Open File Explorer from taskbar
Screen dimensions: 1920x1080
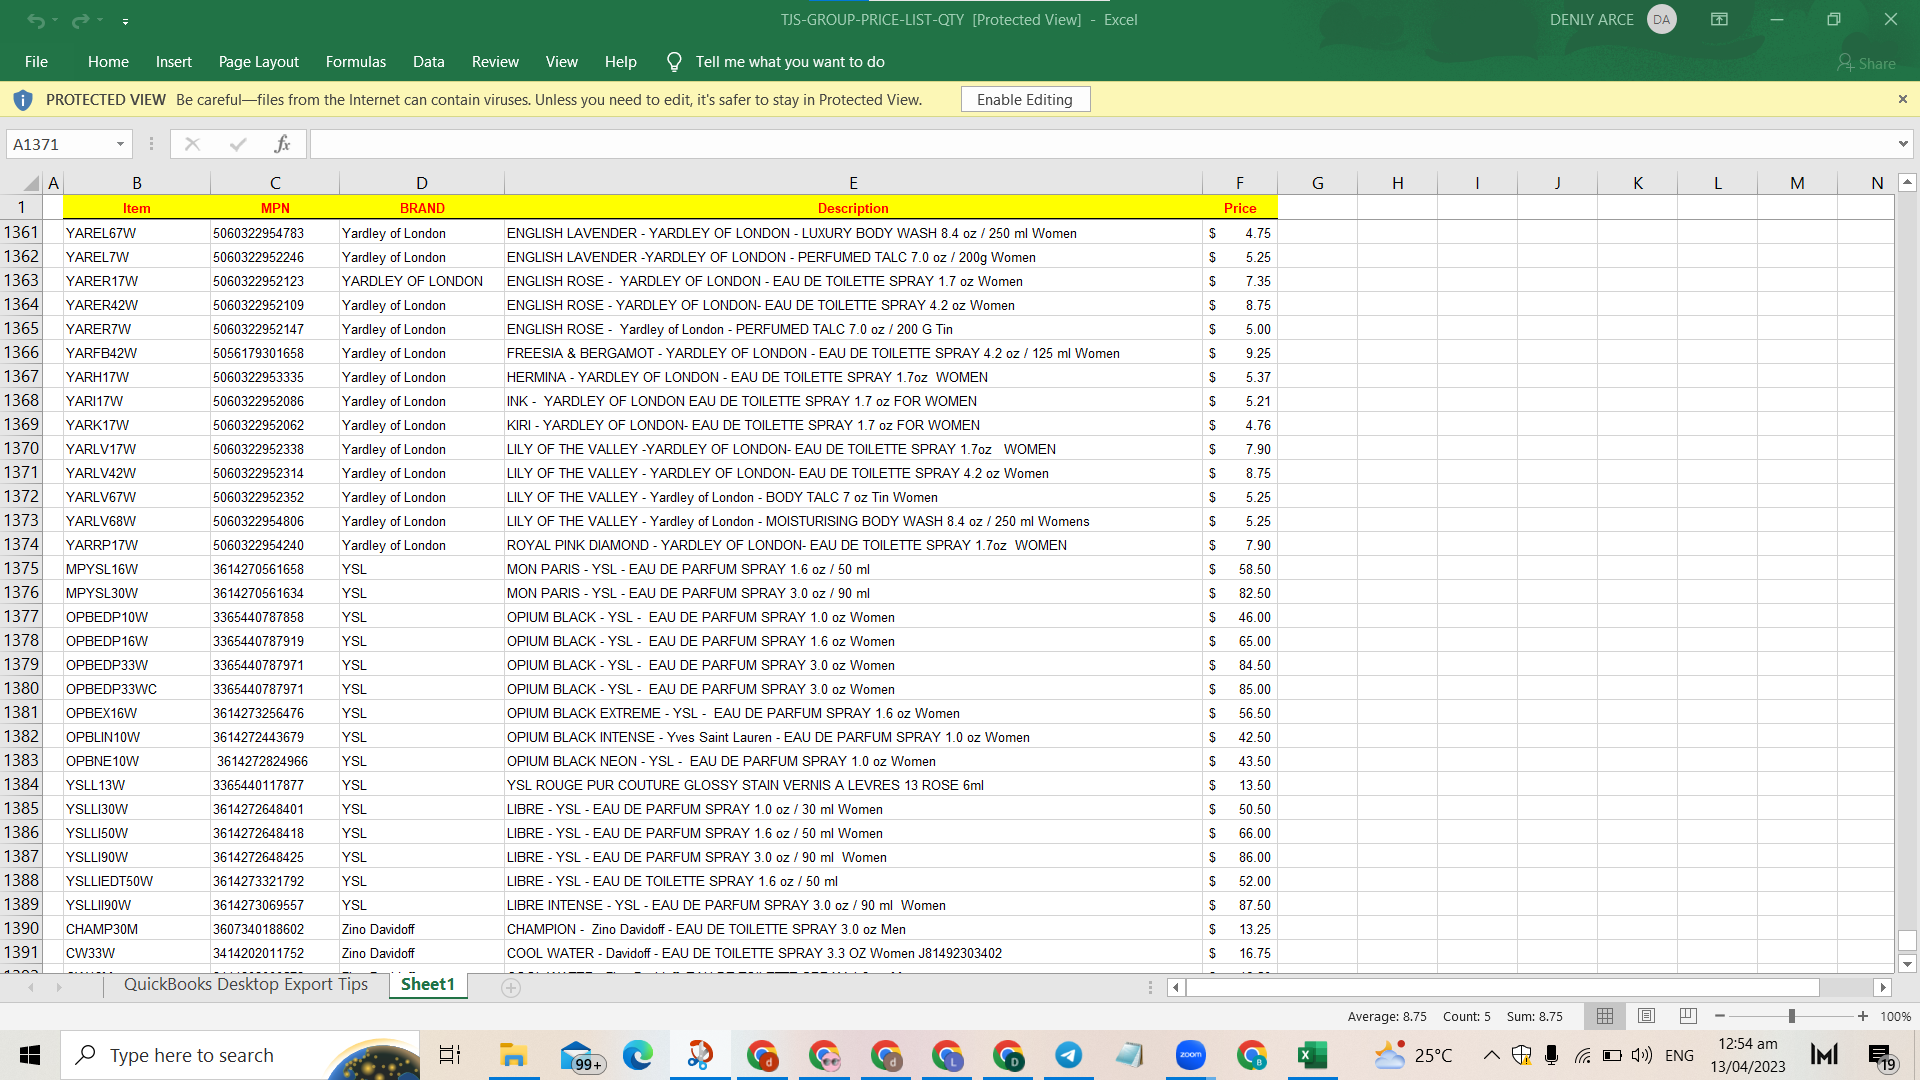click(x=513, y=1055)
